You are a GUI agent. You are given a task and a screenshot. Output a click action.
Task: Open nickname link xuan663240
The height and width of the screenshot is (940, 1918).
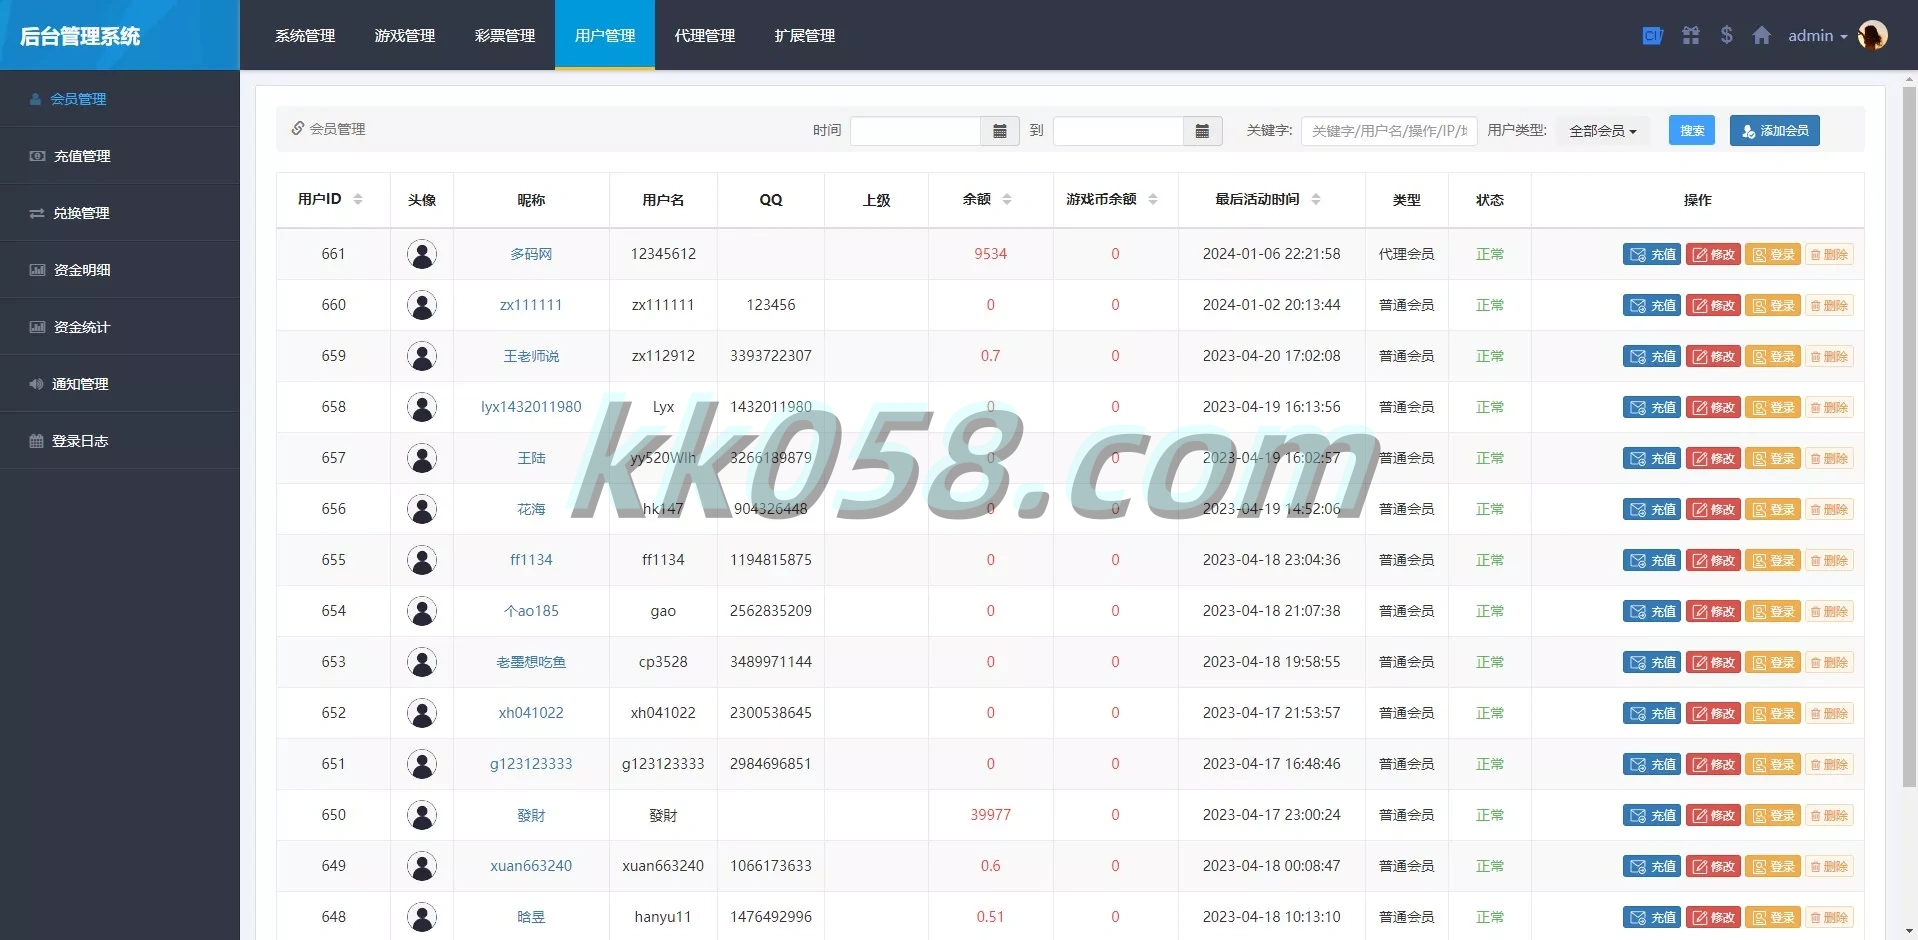pyautogui.click(x=531, y=866)
